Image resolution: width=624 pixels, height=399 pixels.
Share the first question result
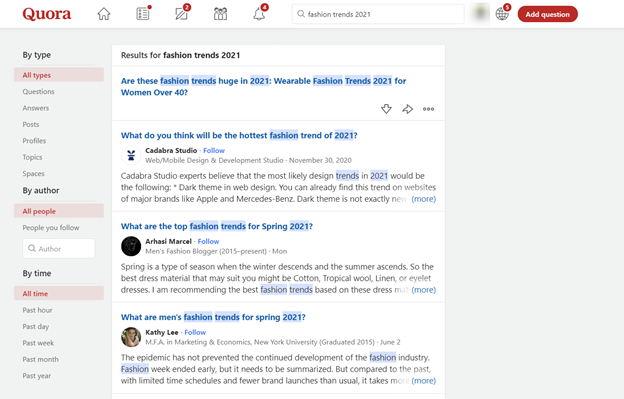coord(408,109)
